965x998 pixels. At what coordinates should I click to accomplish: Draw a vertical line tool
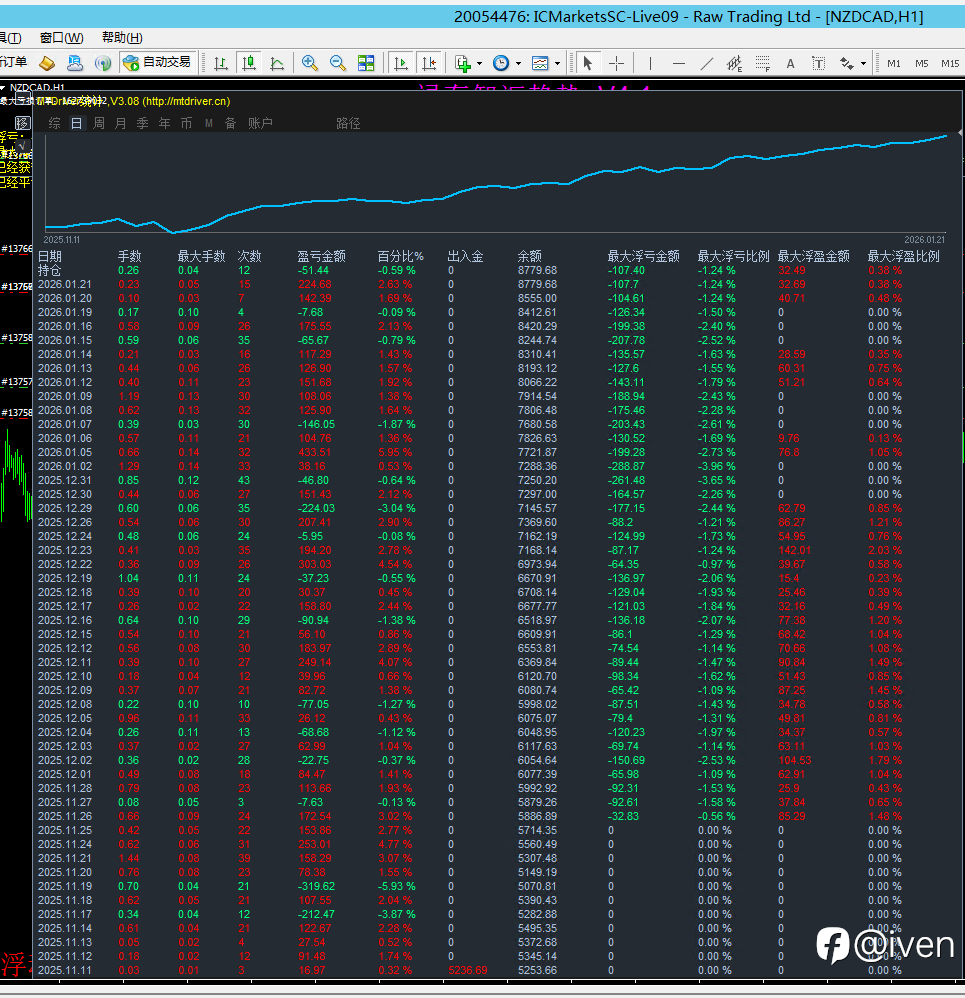tap(650, 63)
